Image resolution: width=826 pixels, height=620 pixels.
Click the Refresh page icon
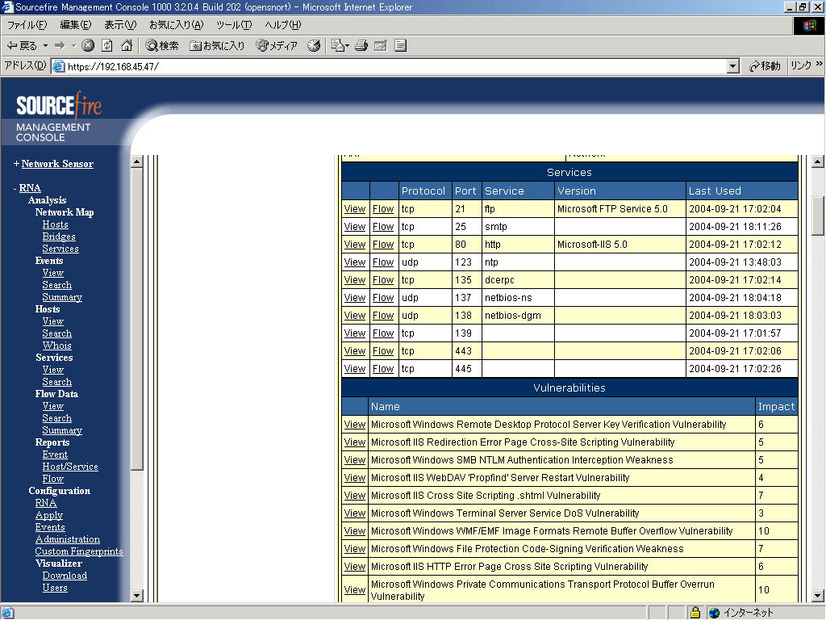(107, 45)
